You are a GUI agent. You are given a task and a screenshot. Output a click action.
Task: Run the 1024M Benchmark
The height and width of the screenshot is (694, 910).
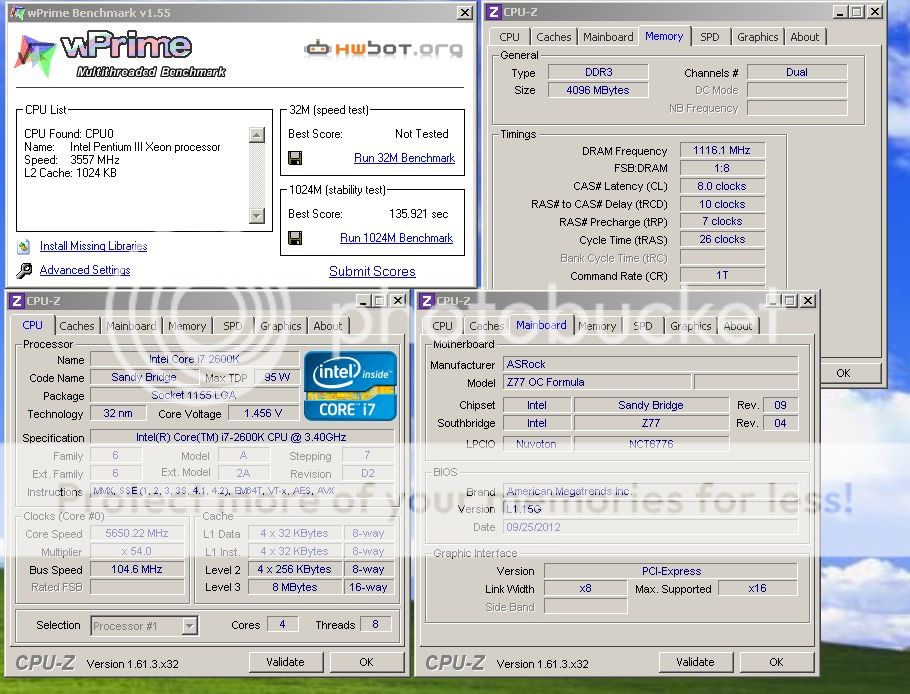click(x=396, y=238)
